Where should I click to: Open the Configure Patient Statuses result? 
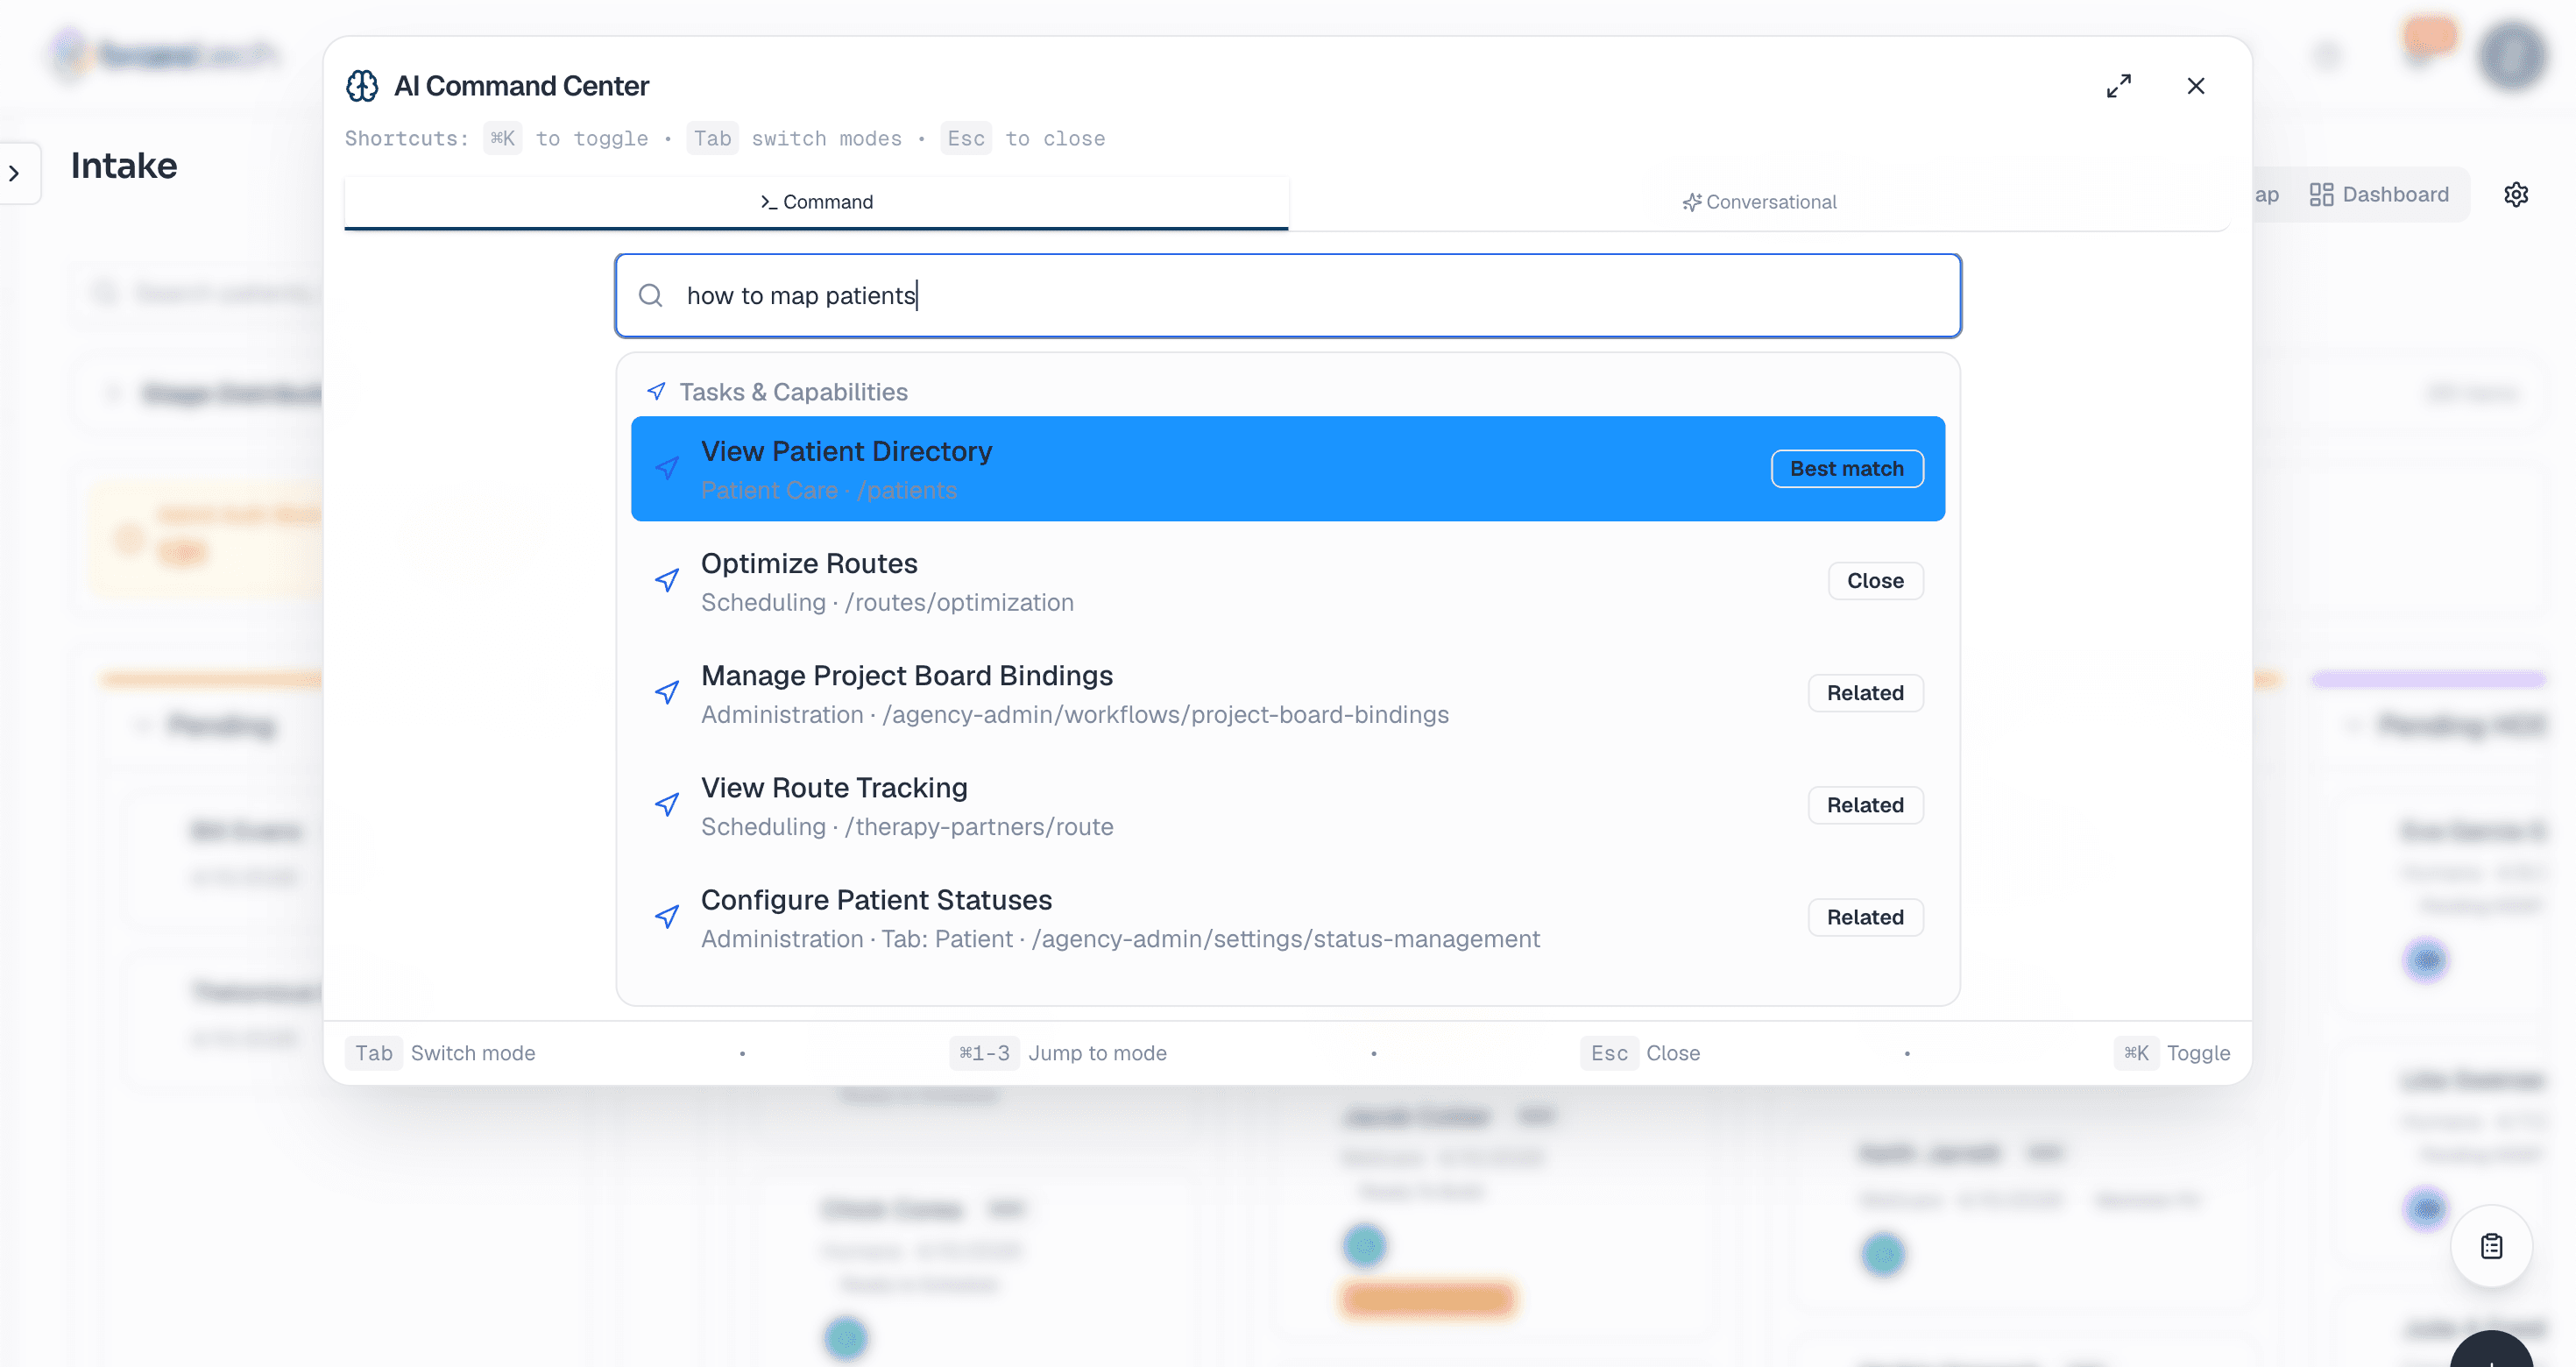coord(1288,917)
